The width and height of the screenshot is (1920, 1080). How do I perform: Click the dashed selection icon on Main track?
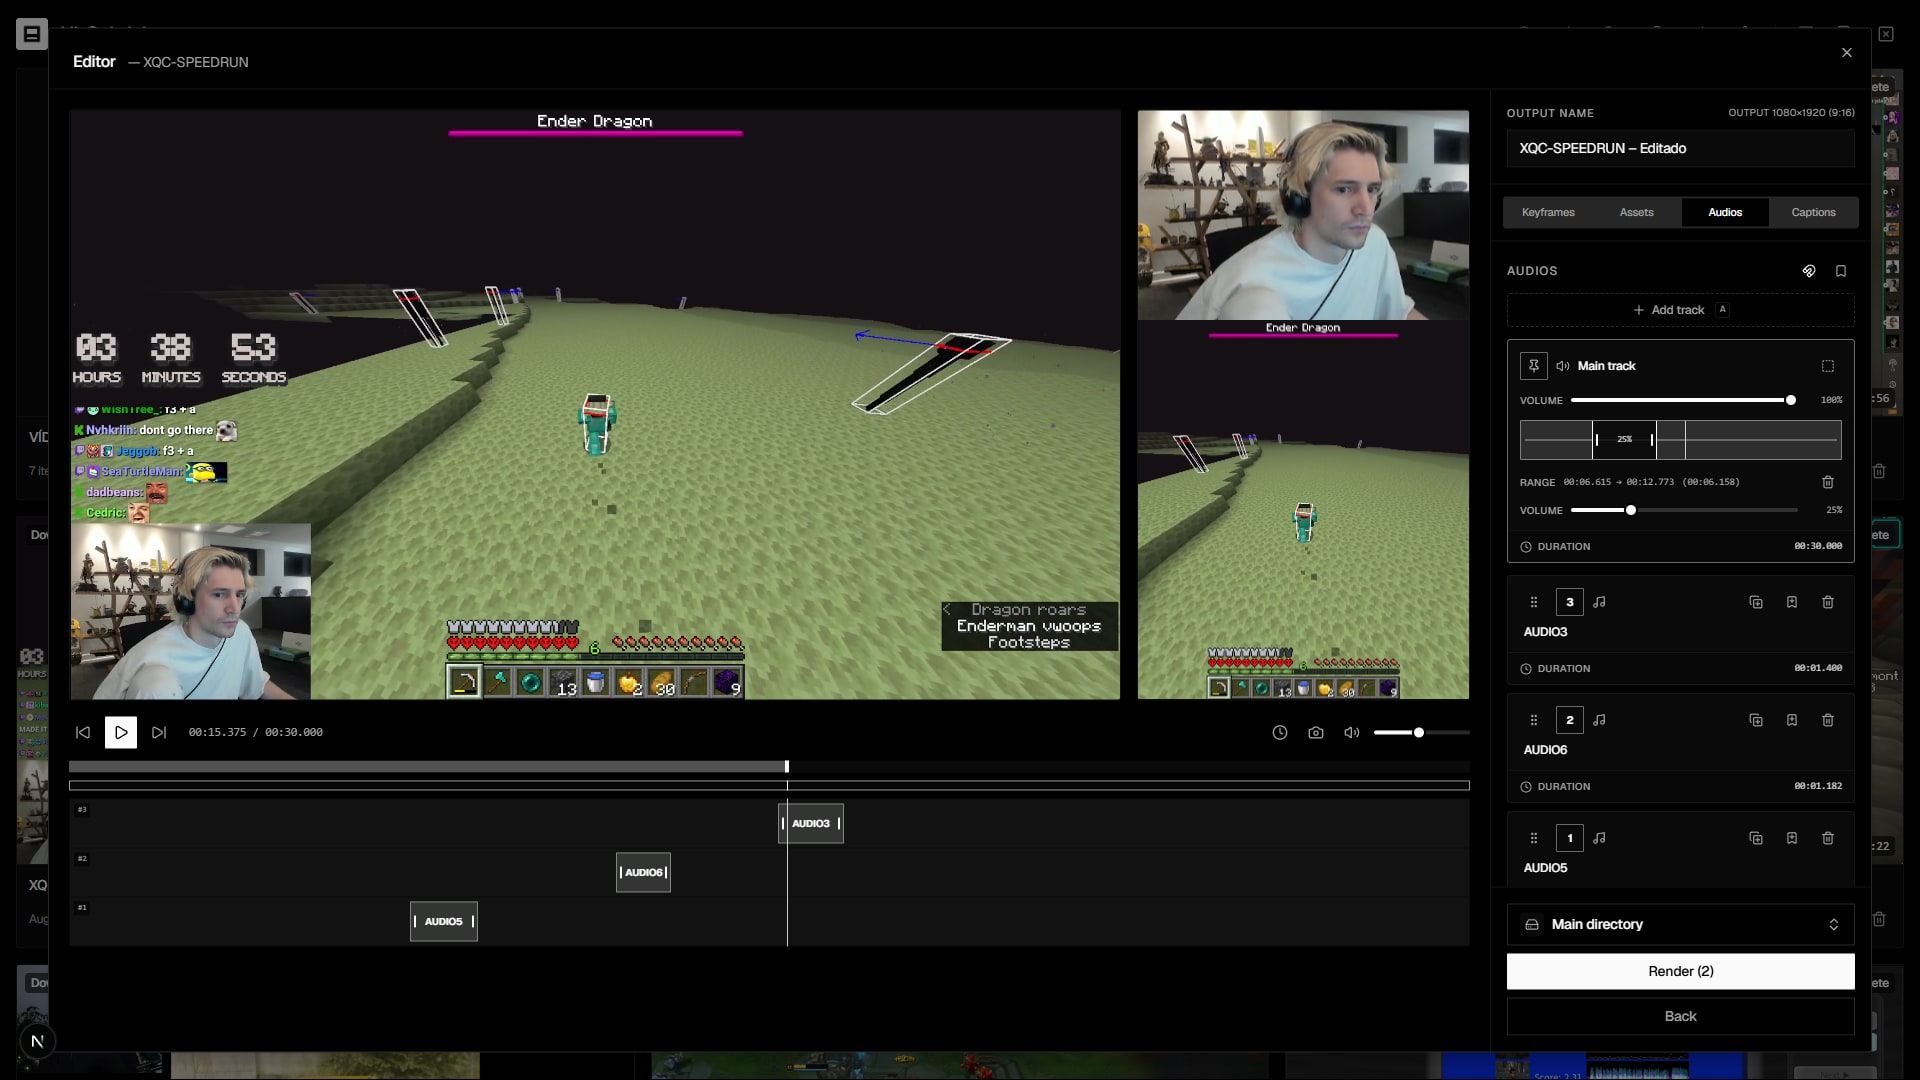[1828, 366]
